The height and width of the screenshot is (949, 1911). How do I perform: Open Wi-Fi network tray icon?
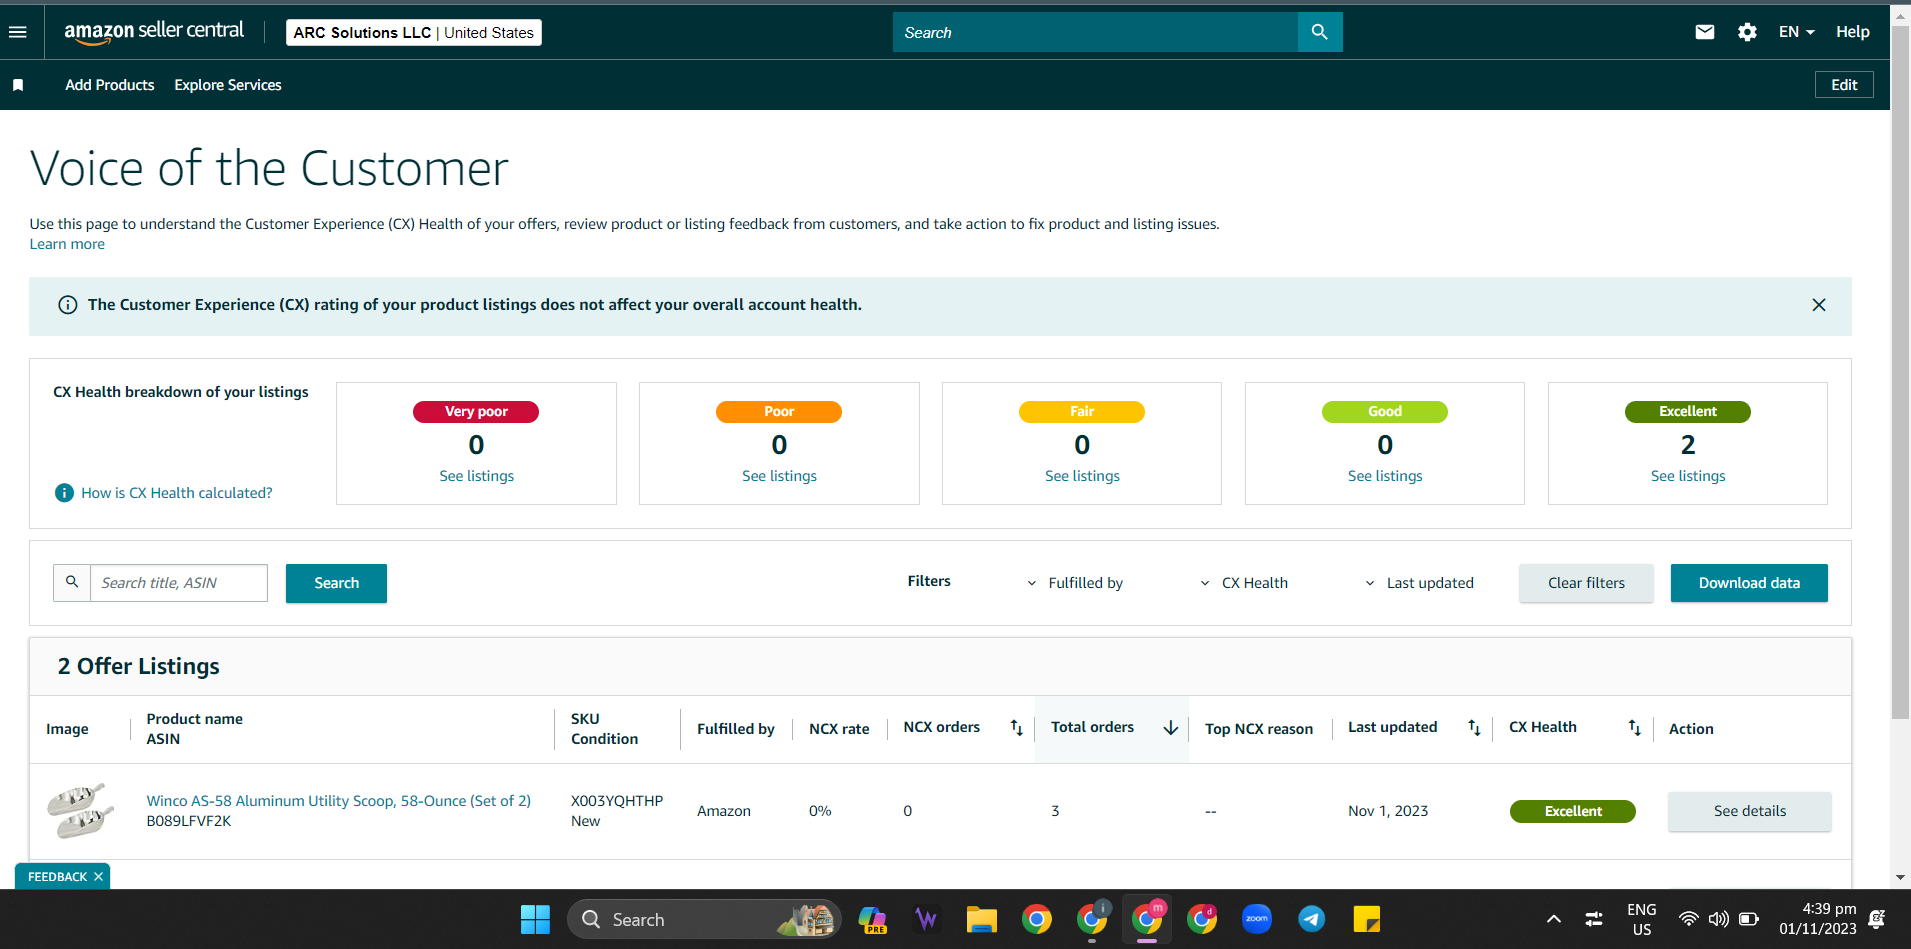(x=1688, y=919)
